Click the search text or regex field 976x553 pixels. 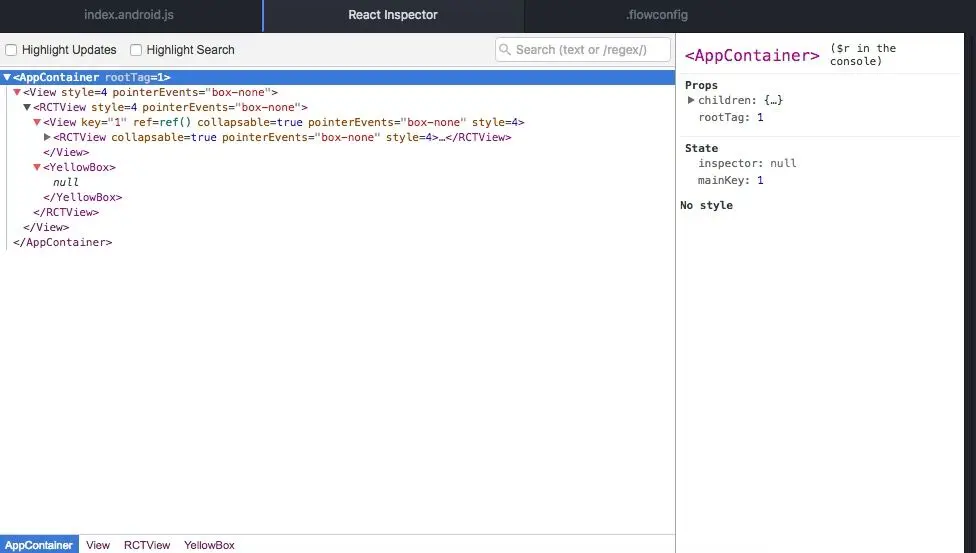pos(583,50)
